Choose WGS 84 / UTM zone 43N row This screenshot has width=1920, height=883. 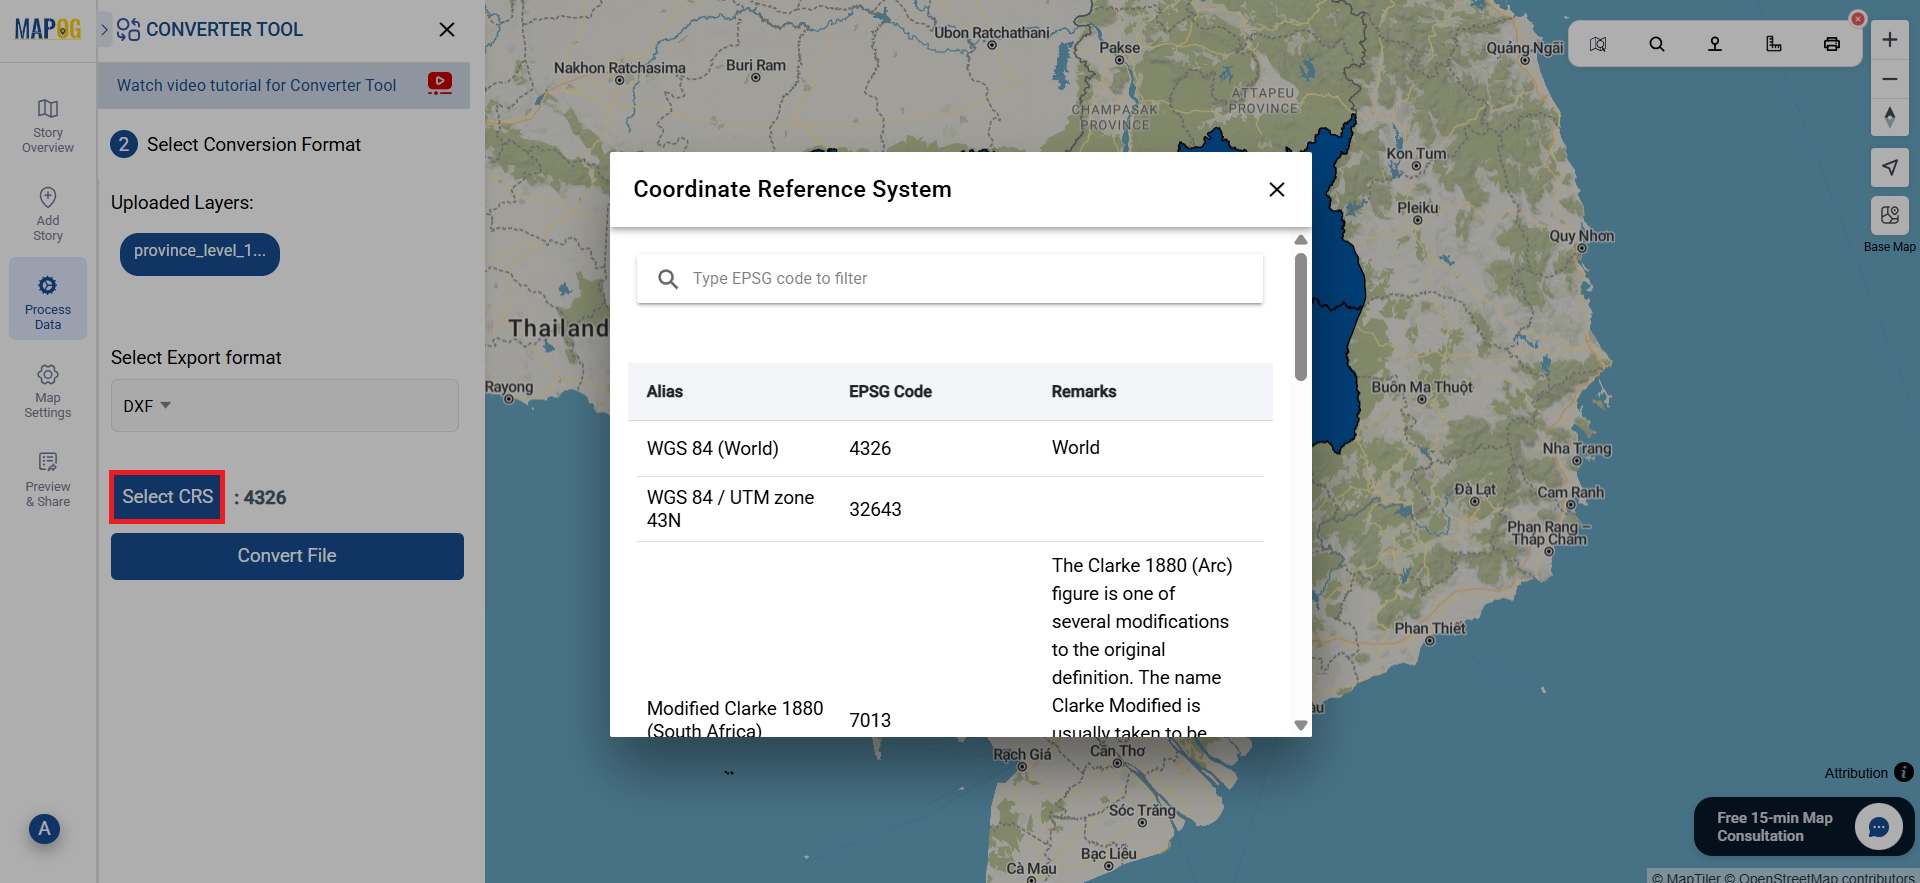(950, 509)
